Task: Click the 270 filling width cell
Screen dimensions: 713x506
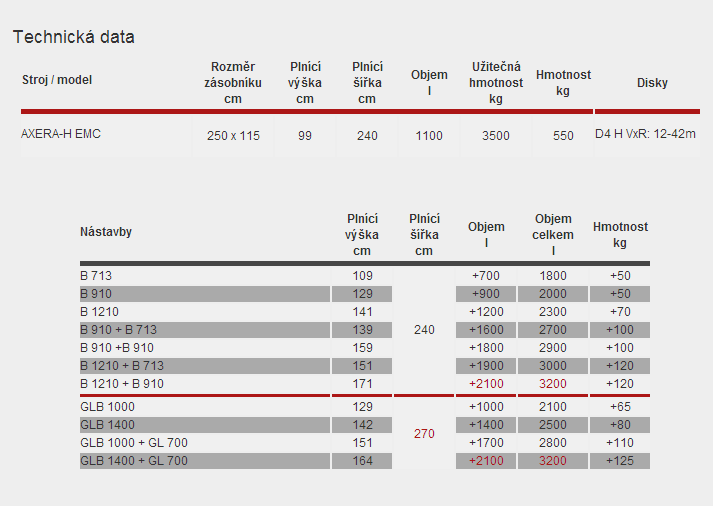Action: (424, 434)
